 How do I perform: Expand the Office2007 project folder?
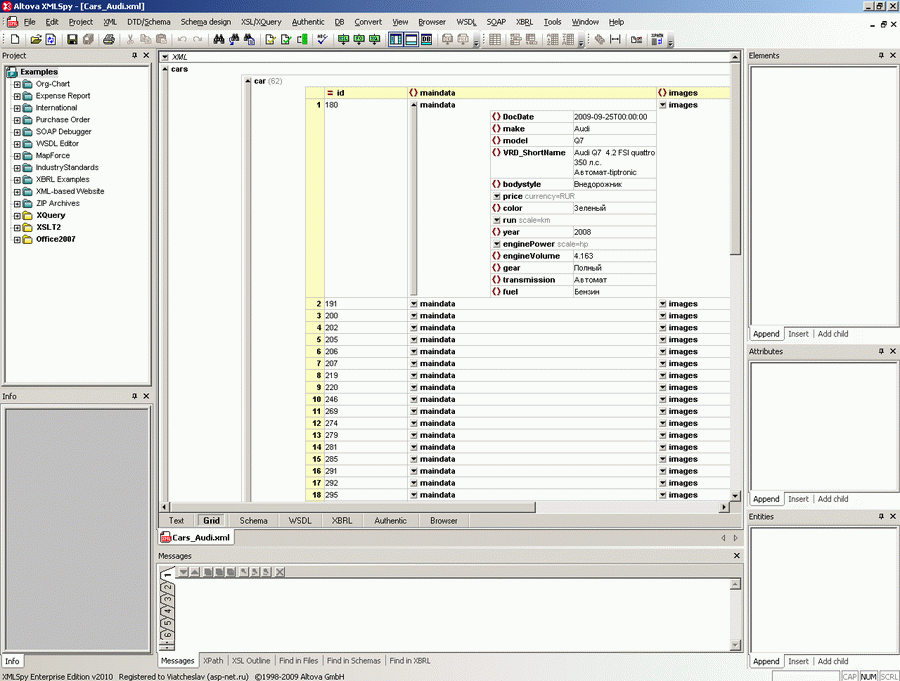click(x=17, y=239)
